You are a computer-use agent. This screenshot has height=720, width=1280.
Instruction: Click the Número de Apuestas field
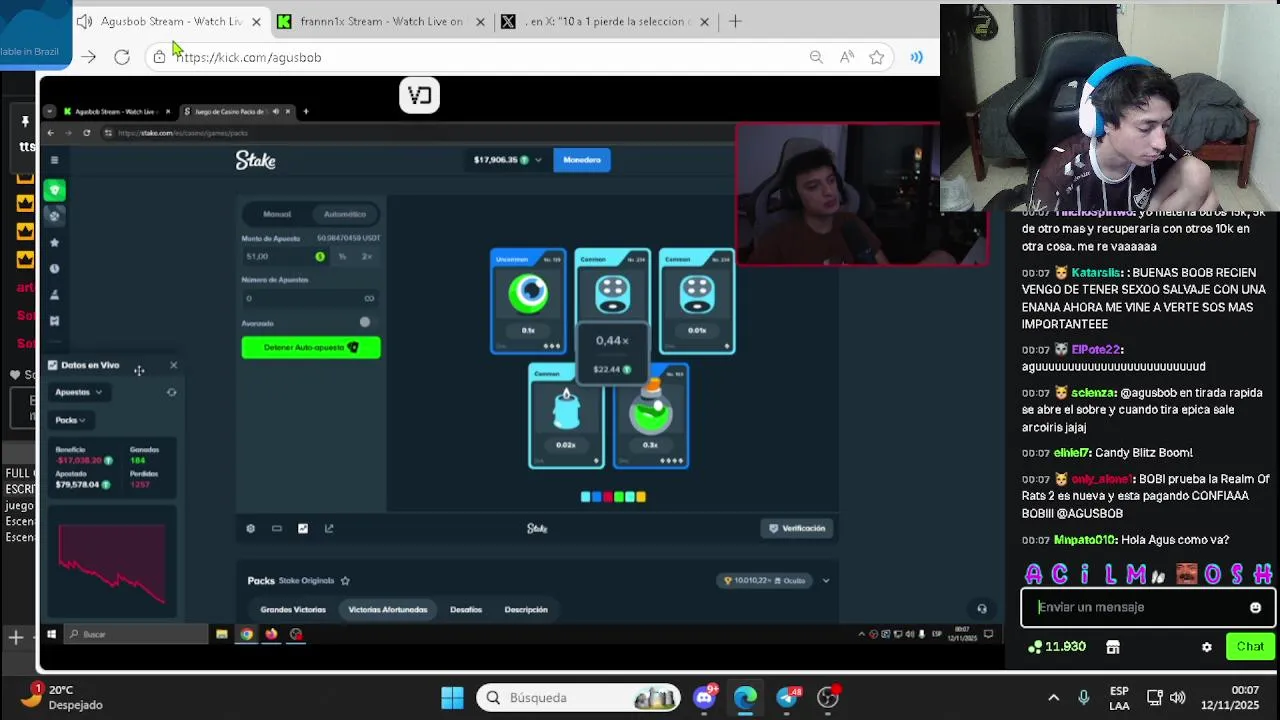click(x=310, y=298)
